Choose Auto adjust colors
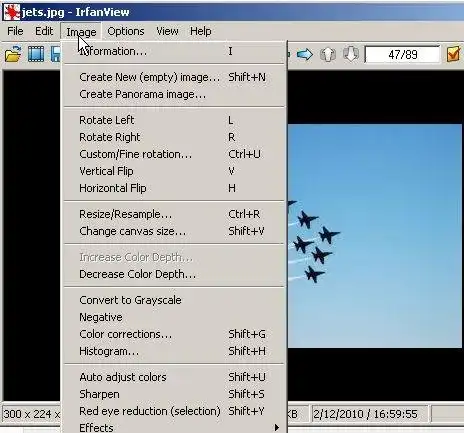 pyautogui.click(x=175, y=377)
